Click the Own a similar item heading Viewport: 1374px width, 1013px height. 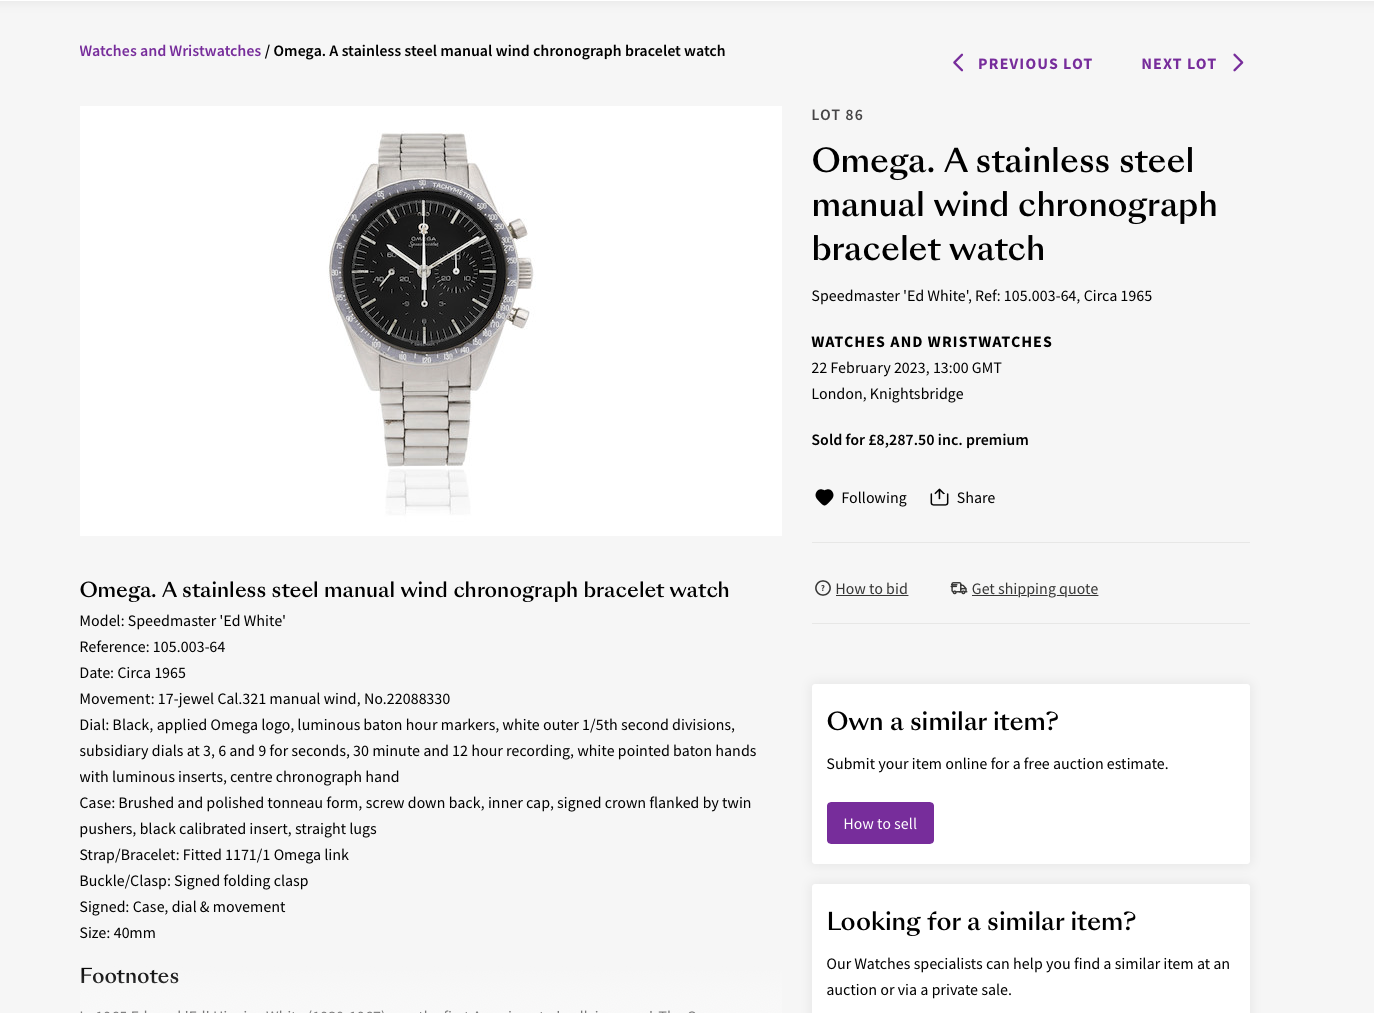(x=942, y=721)
